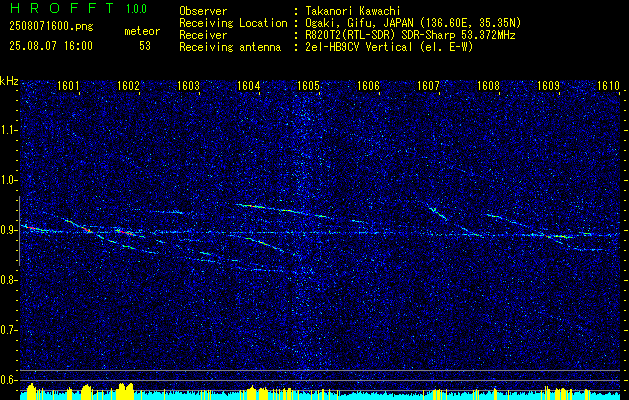Click the 0.8 kHz frequency label

[x=9, y=280]
